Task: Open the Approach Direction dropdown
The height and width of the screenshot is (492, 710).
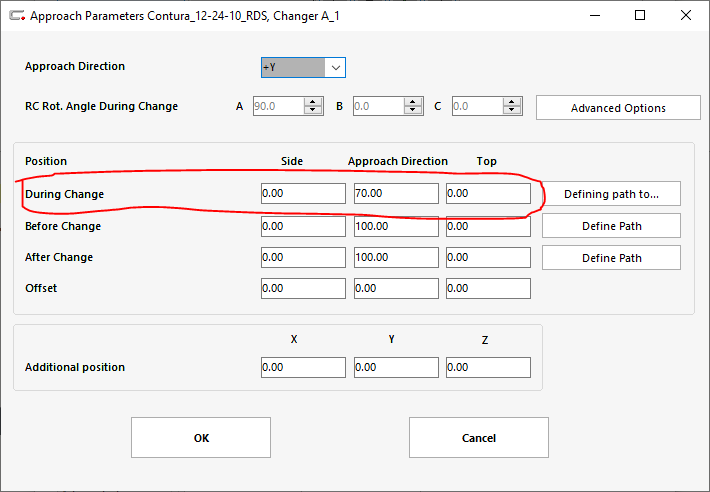Action: (x=335, y=68)
